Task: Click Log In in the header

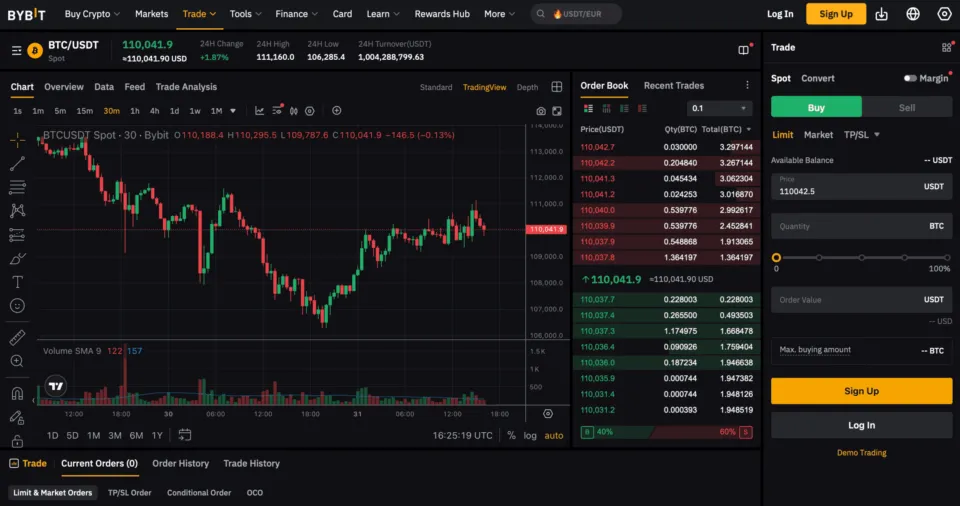Action: pyautogui.click(x=780, y=14)
